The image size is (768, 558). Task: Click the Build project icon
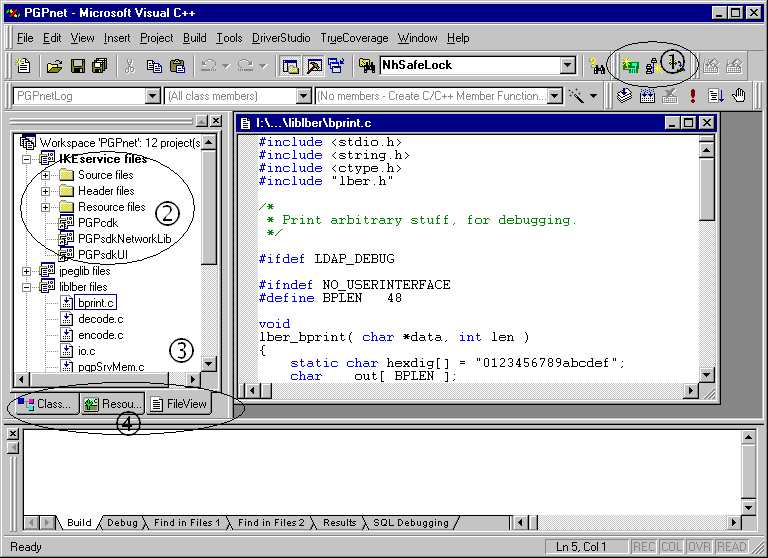tap(647, 96)
